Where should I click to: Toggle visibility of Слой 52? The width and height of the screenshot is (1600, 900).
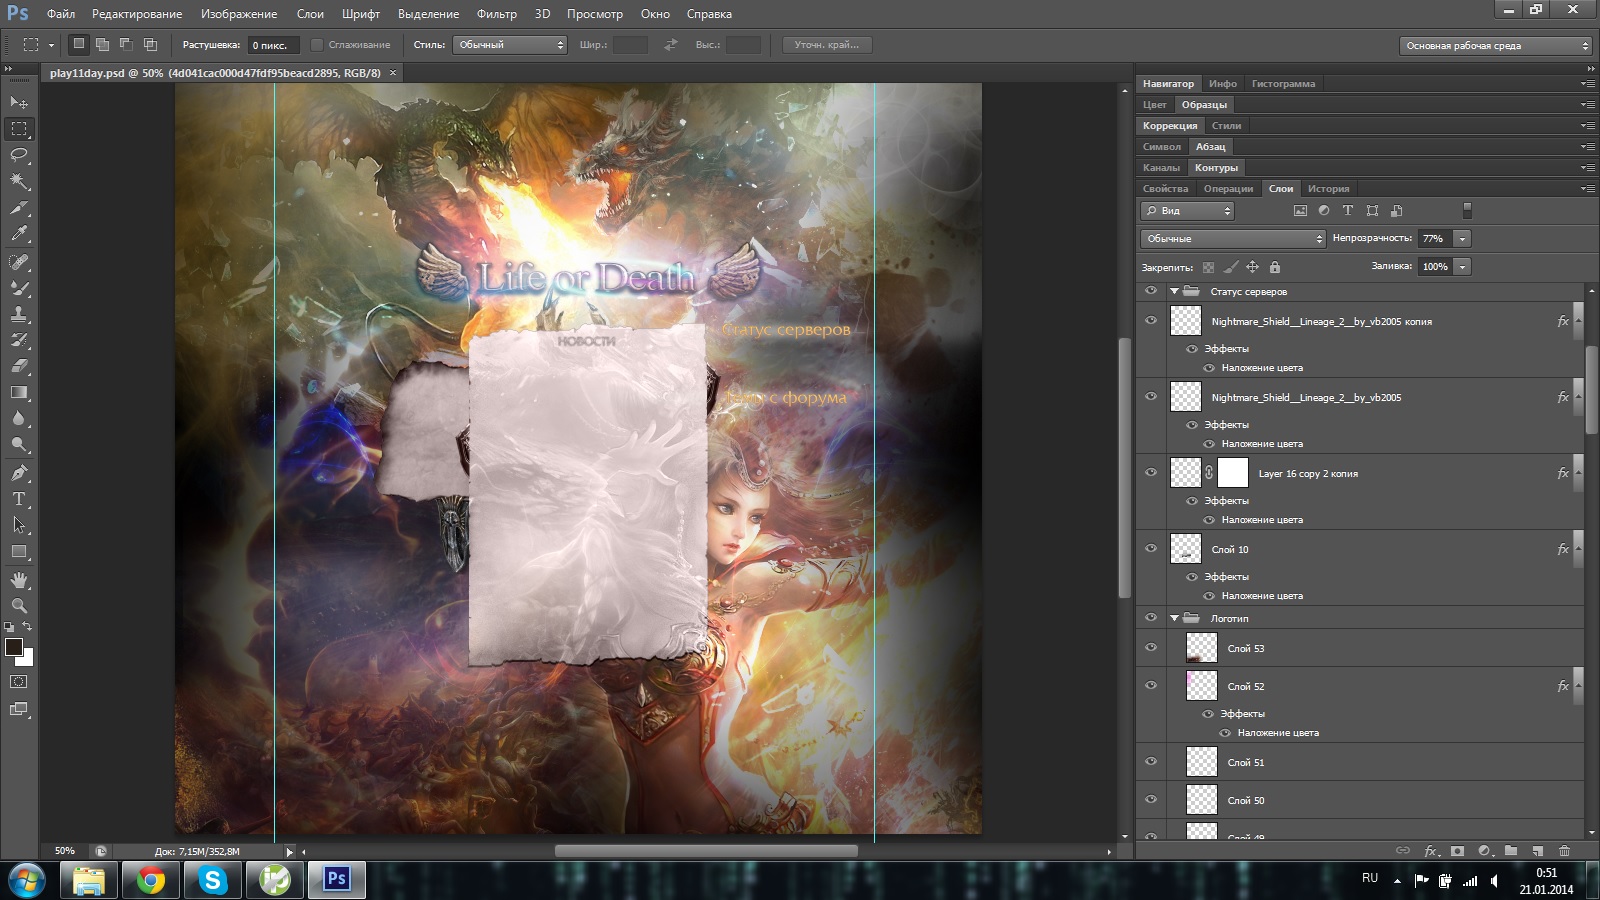[1151, 685]
